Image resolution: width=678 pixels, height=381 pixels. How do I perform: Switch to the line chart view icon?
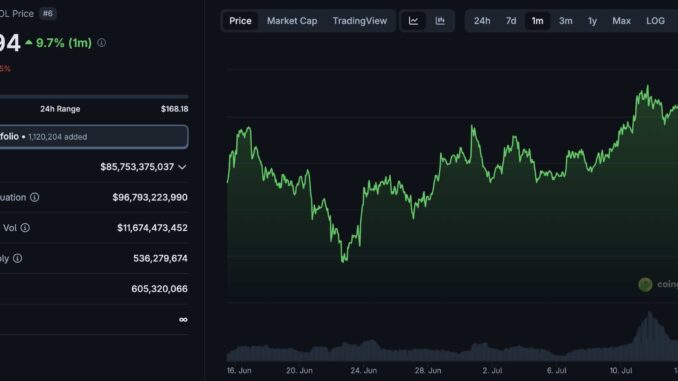coord(413,21)
